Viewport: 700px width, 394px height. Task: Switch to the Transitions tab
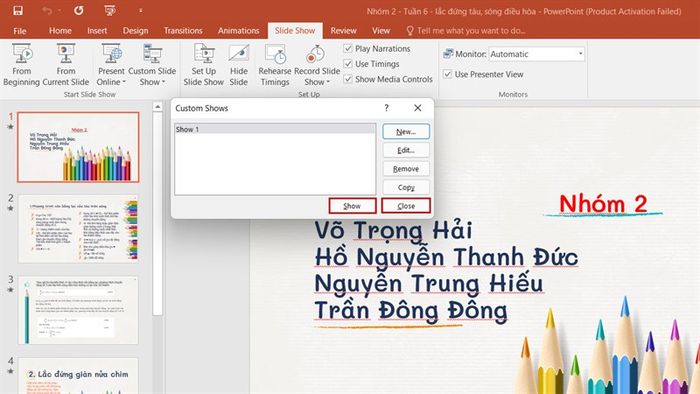[x=183, y=31]
